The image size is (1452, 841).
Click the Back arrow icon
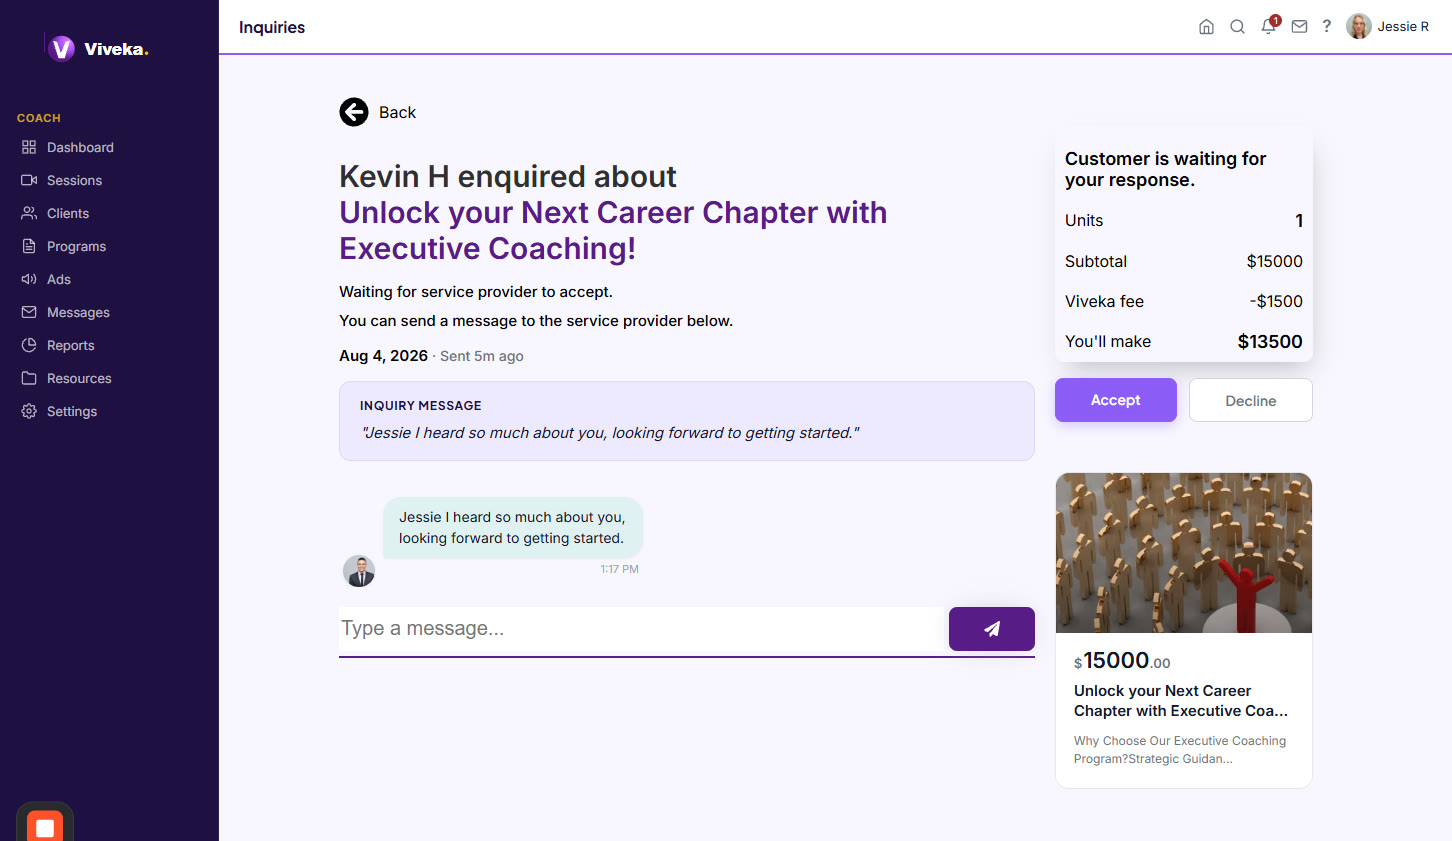click(354, 112)
